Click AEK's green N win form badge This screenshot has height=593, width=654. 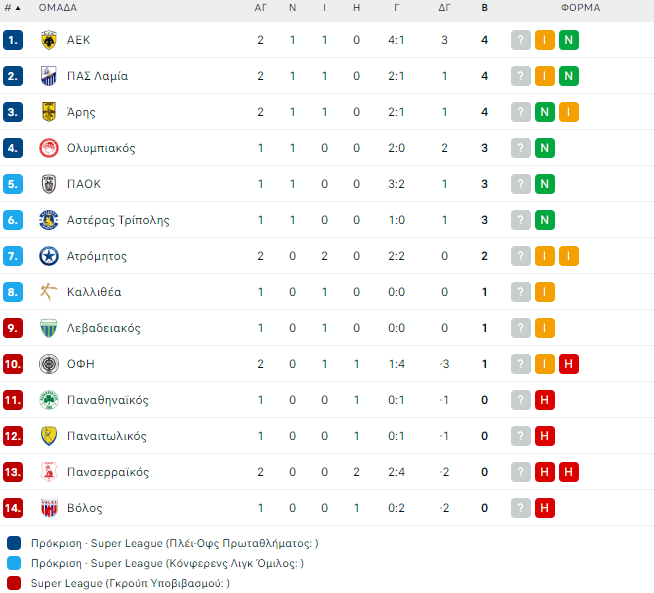coord(569,40)
